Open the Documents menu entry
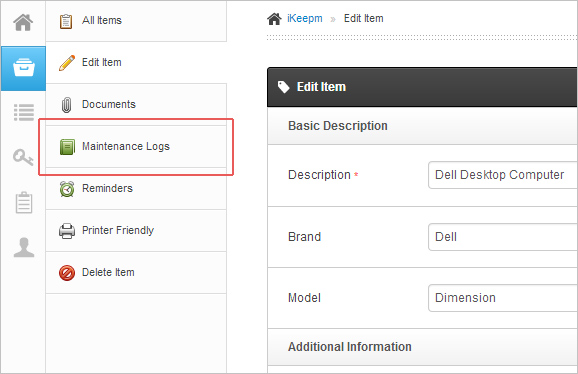The image size is (578, 374). 136,105
